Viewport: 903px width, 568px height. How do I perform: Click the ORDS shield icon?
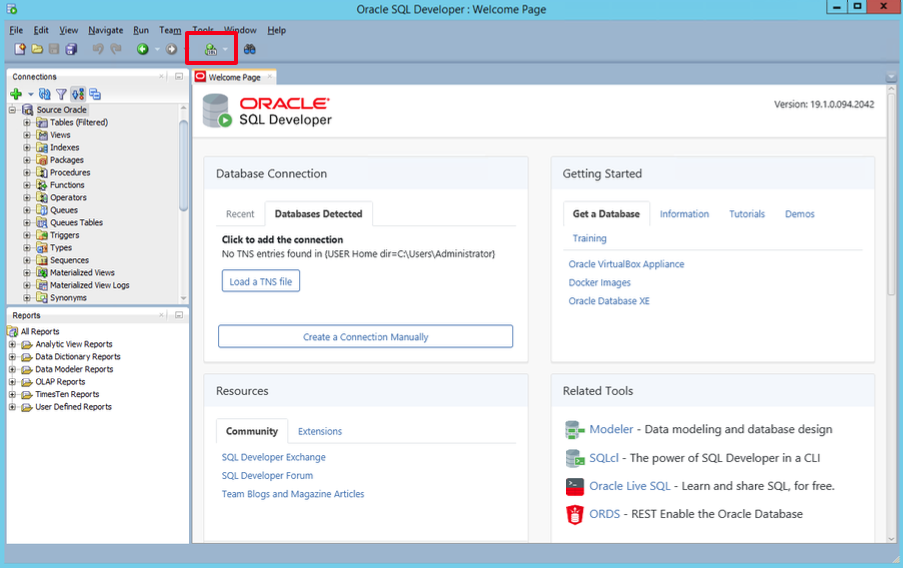pos(574,514)
